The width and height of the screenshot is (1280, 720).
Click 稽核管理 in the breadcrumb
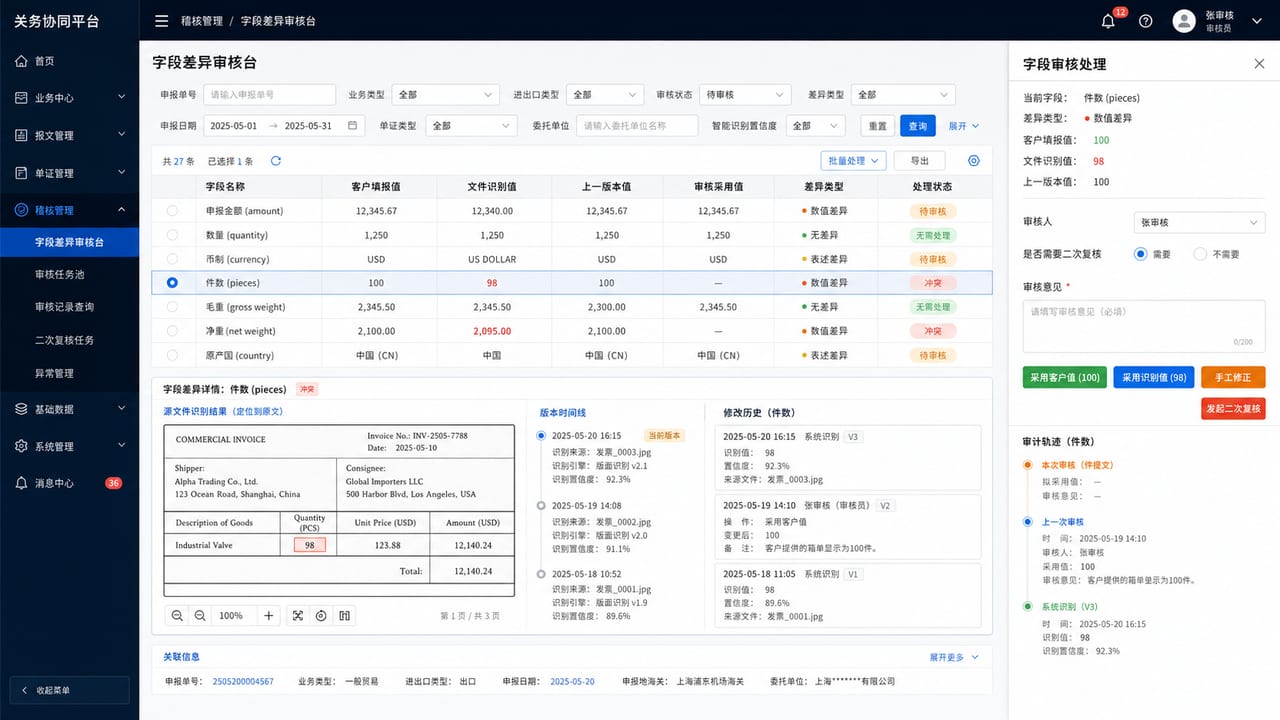coord(202,20)
